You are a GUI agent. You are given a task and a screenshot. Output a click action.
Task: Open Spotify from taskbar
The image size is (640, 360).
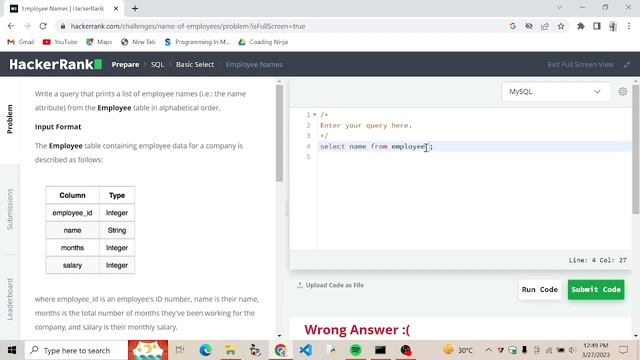coord(356,350)
